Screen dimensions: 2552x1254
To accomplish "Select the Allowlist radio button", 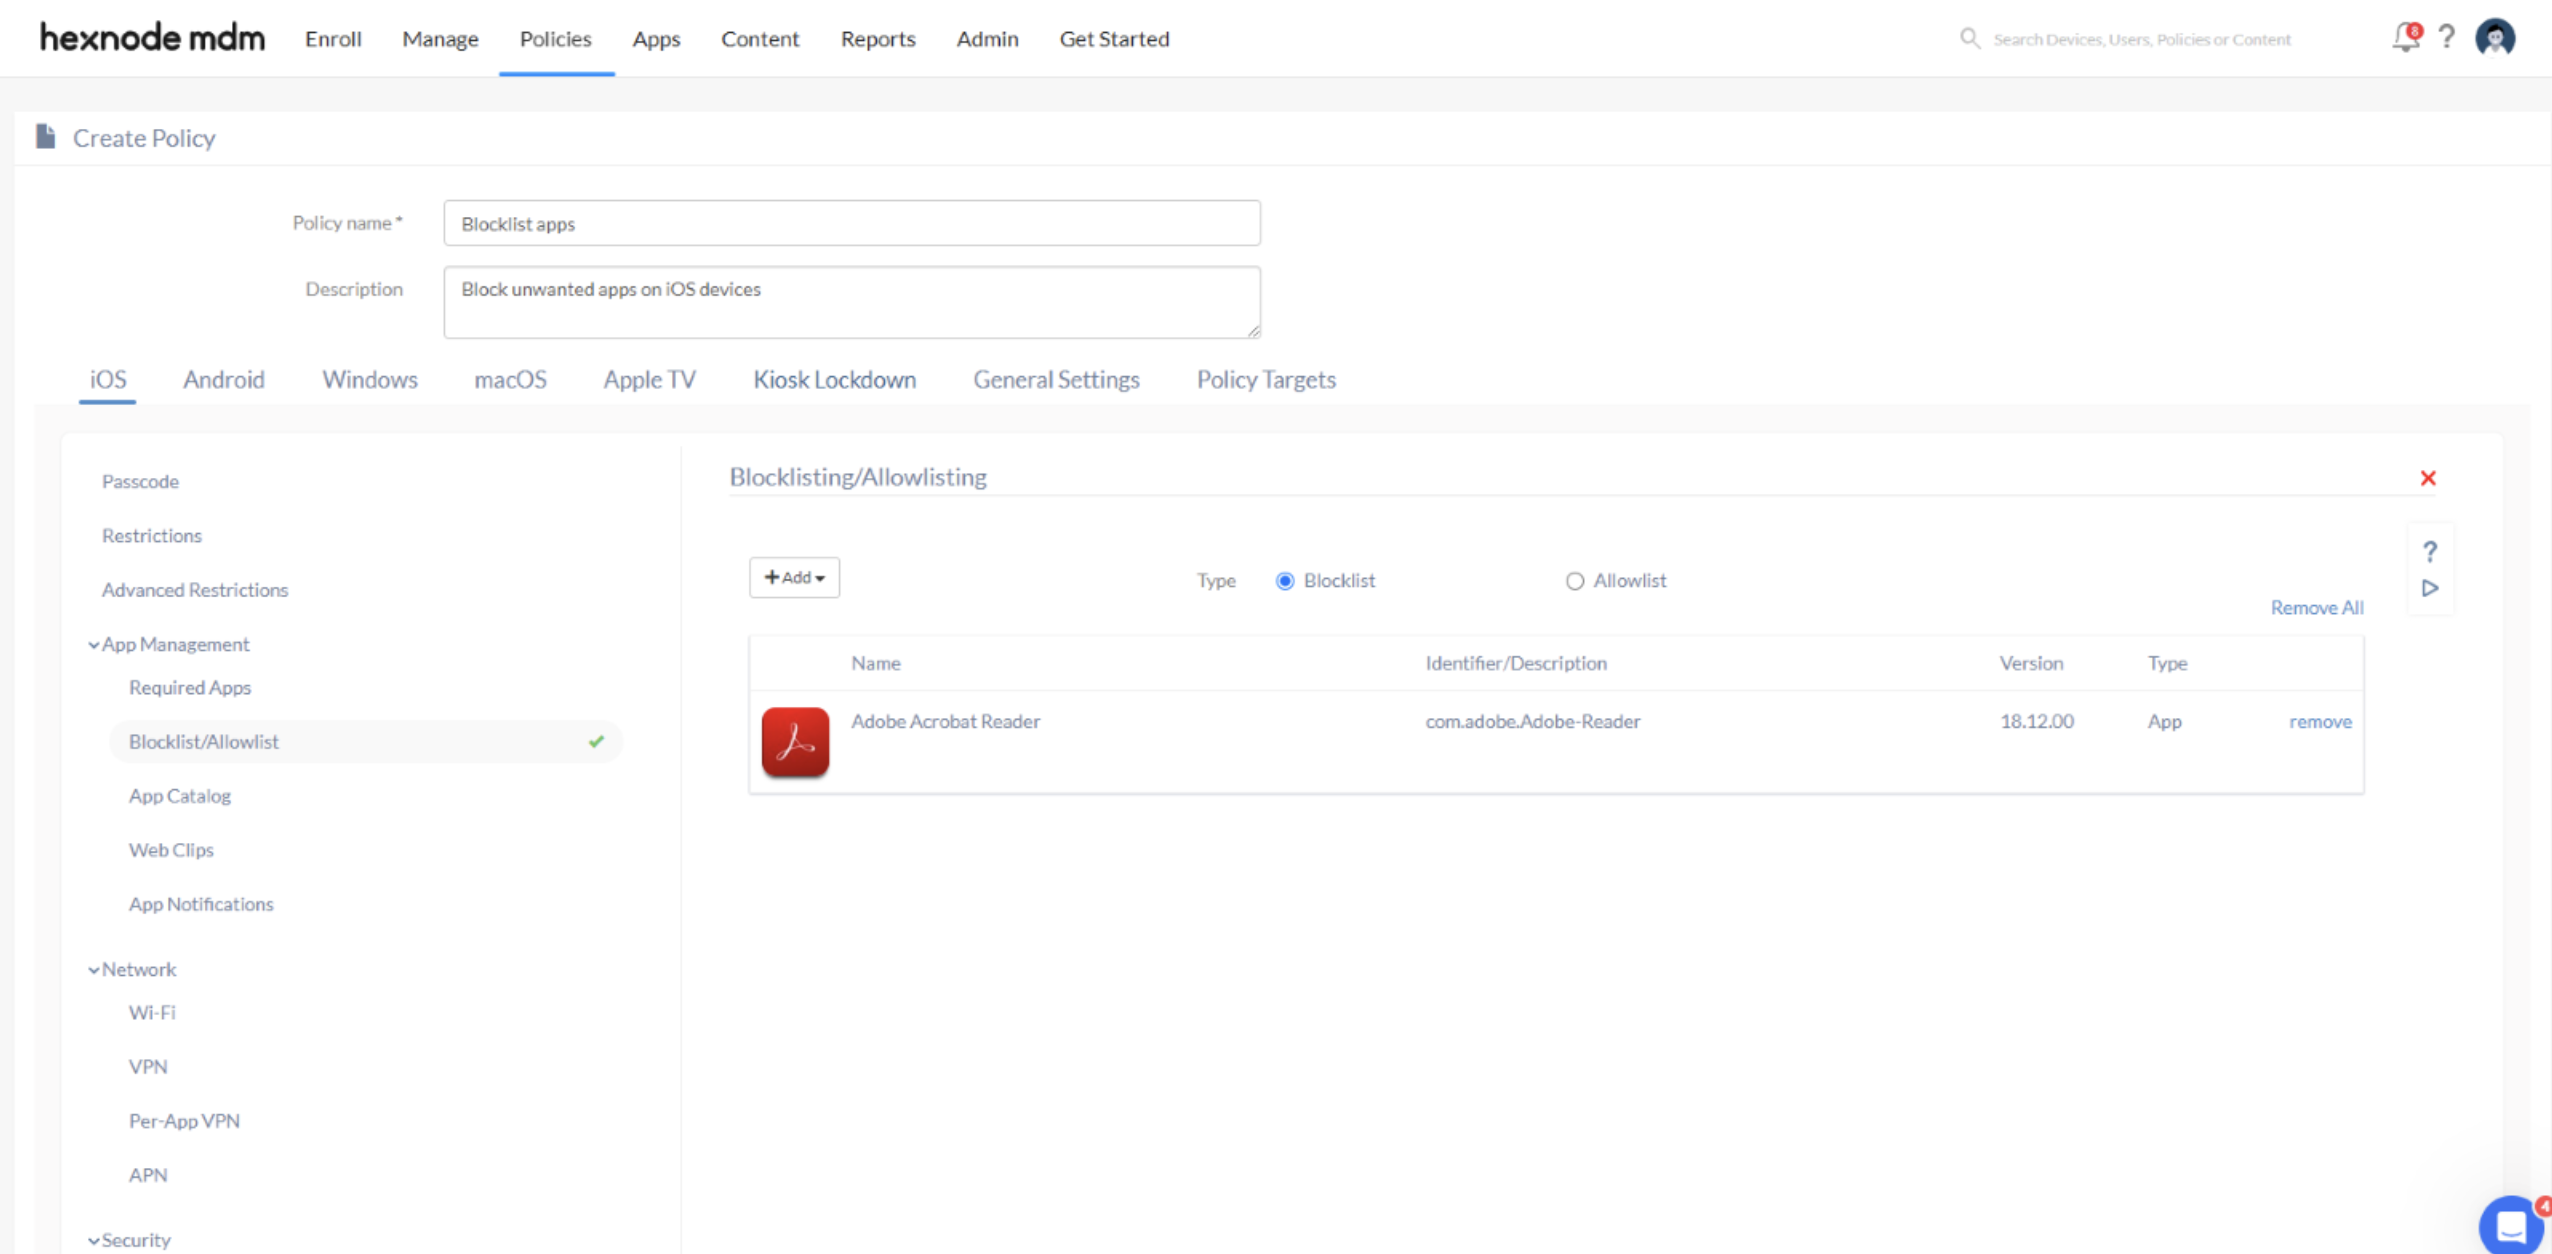I will [x=1574, y=580].
